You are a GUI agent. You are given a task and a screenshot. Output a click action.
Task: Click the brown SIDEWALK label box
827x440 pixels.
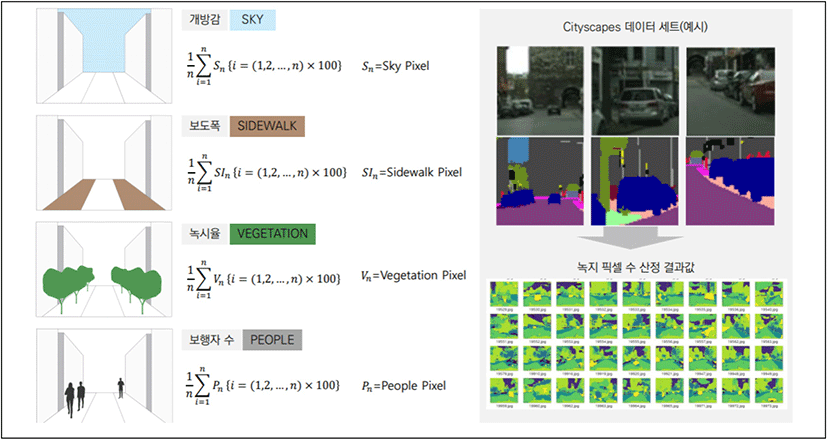pyautogui.click(x=267, y=127)
